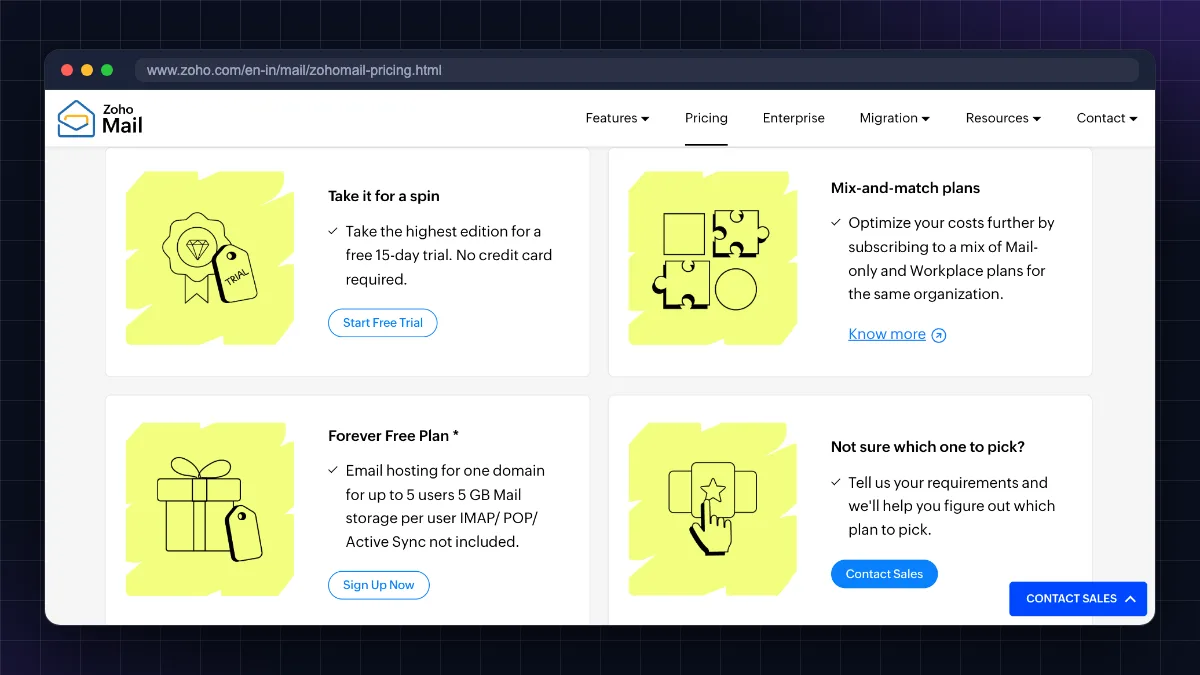Open the Contact dropdown

tap(1107, 118)
